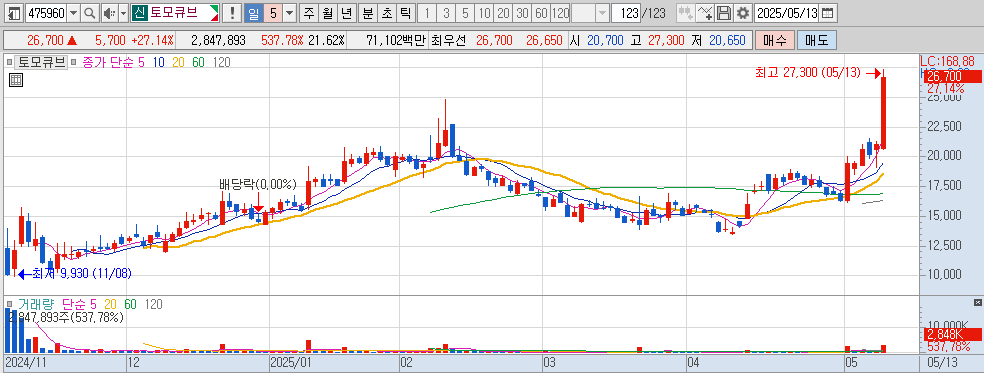Image resolution: width=984 pixels, height=373 pixels.
Task: Select the 20 interval button
Action: 503,13
